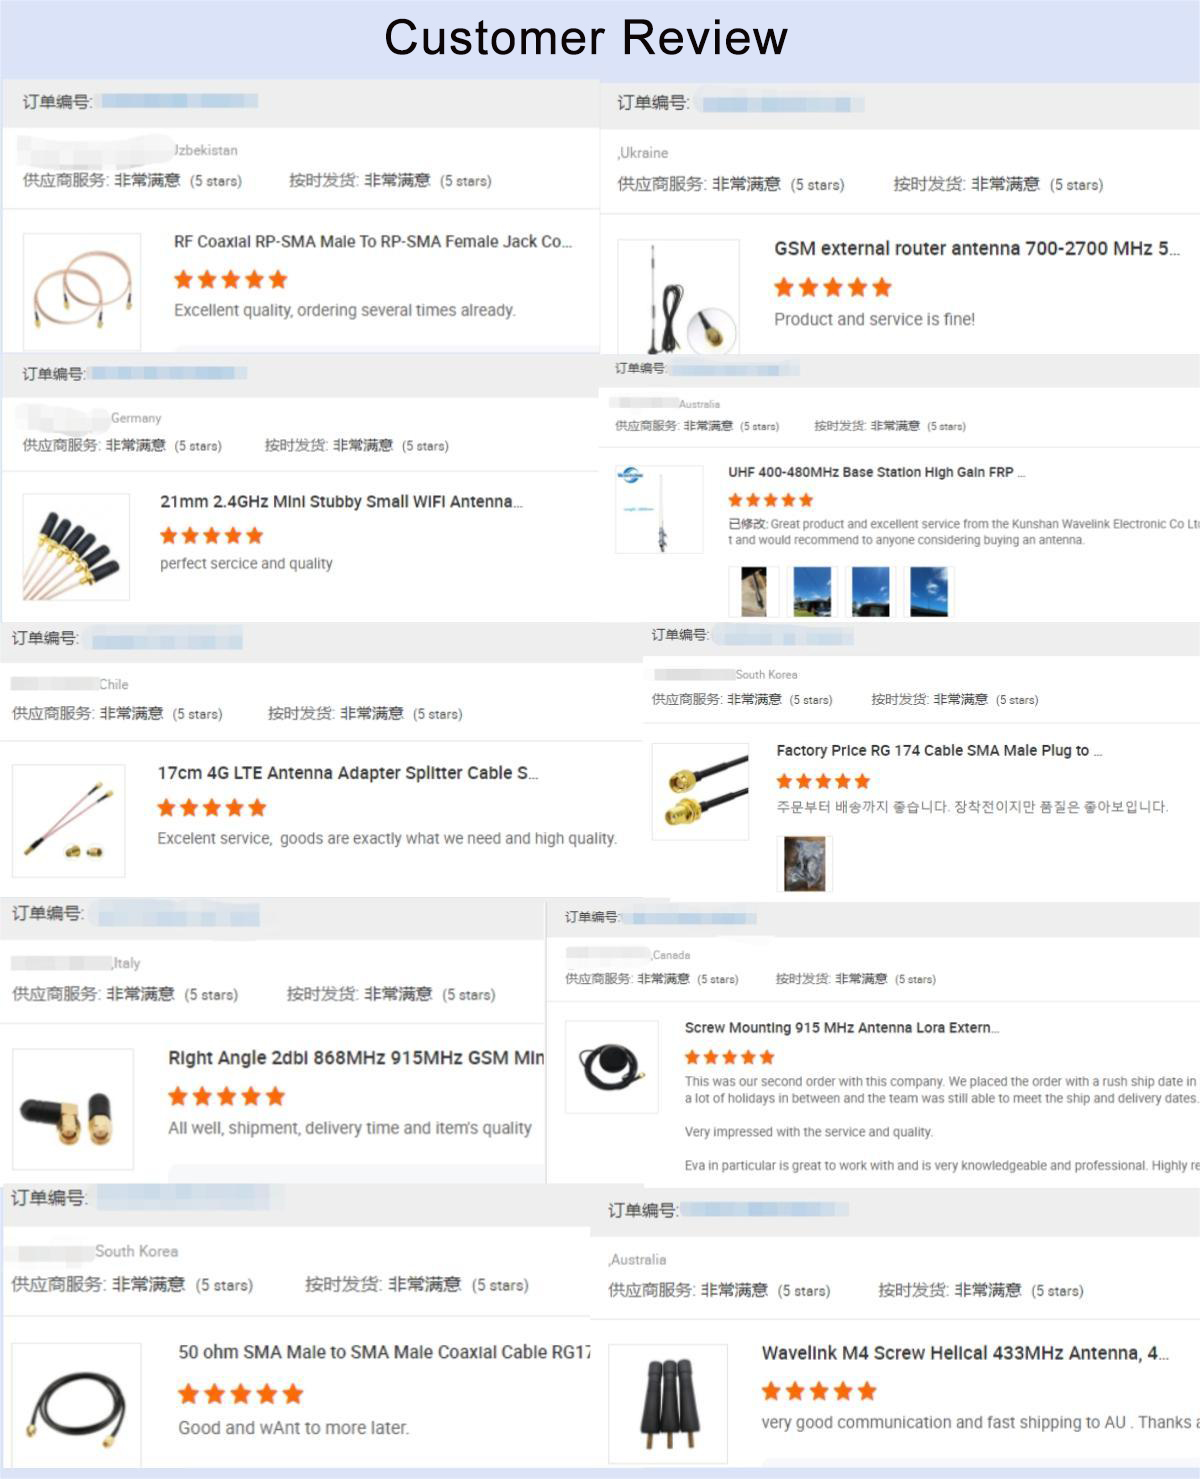1200x1479 pixels.
Task: View the first review photo under the UHF antenna
Action: point(753,591)
